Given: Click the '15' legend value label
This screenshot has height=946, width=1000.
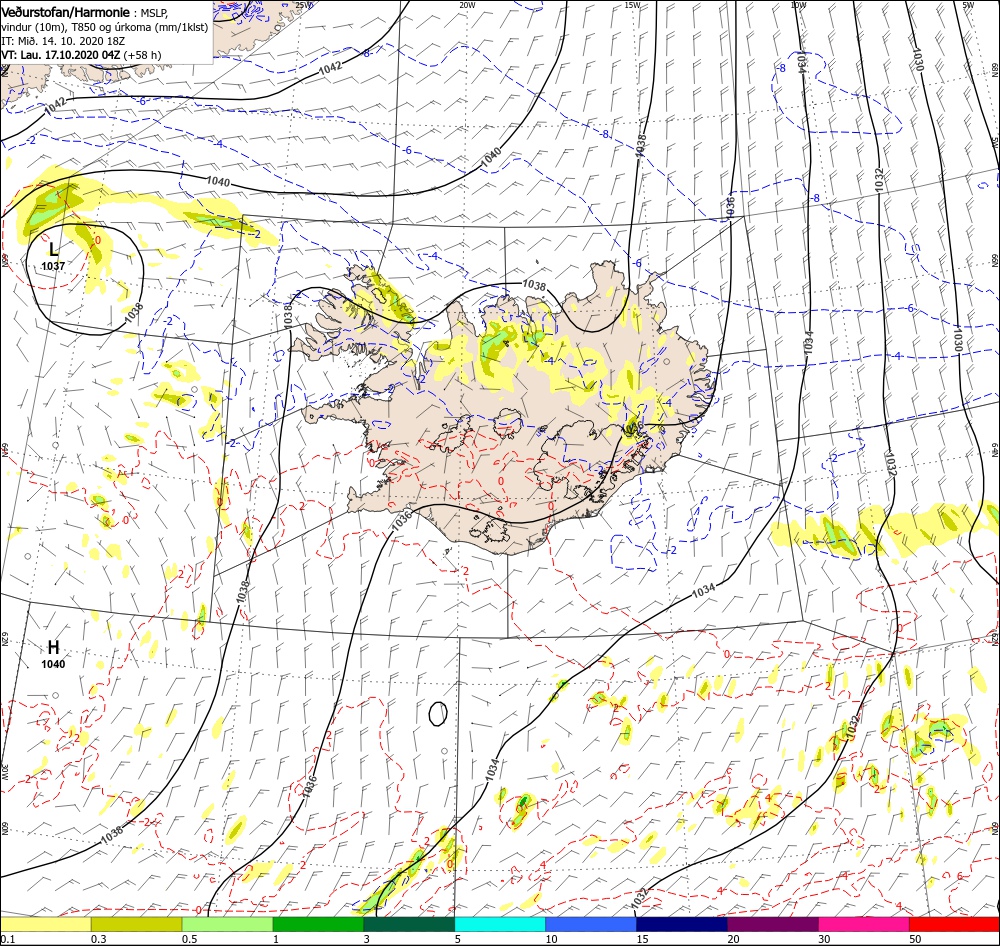Looking at the screenshot, I should click(642, 939).
